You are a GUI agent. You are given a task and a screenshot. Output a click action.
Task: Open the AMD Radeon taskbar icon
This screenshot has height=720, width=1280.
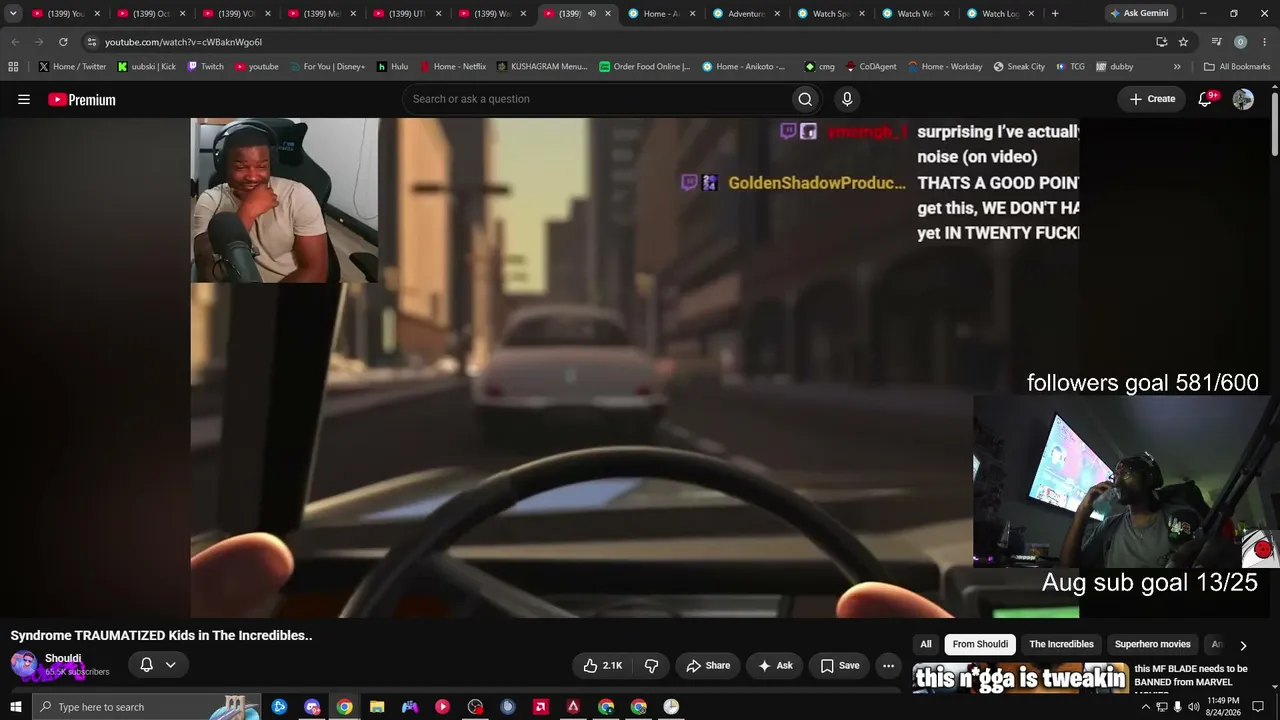[x=541, y=707]
